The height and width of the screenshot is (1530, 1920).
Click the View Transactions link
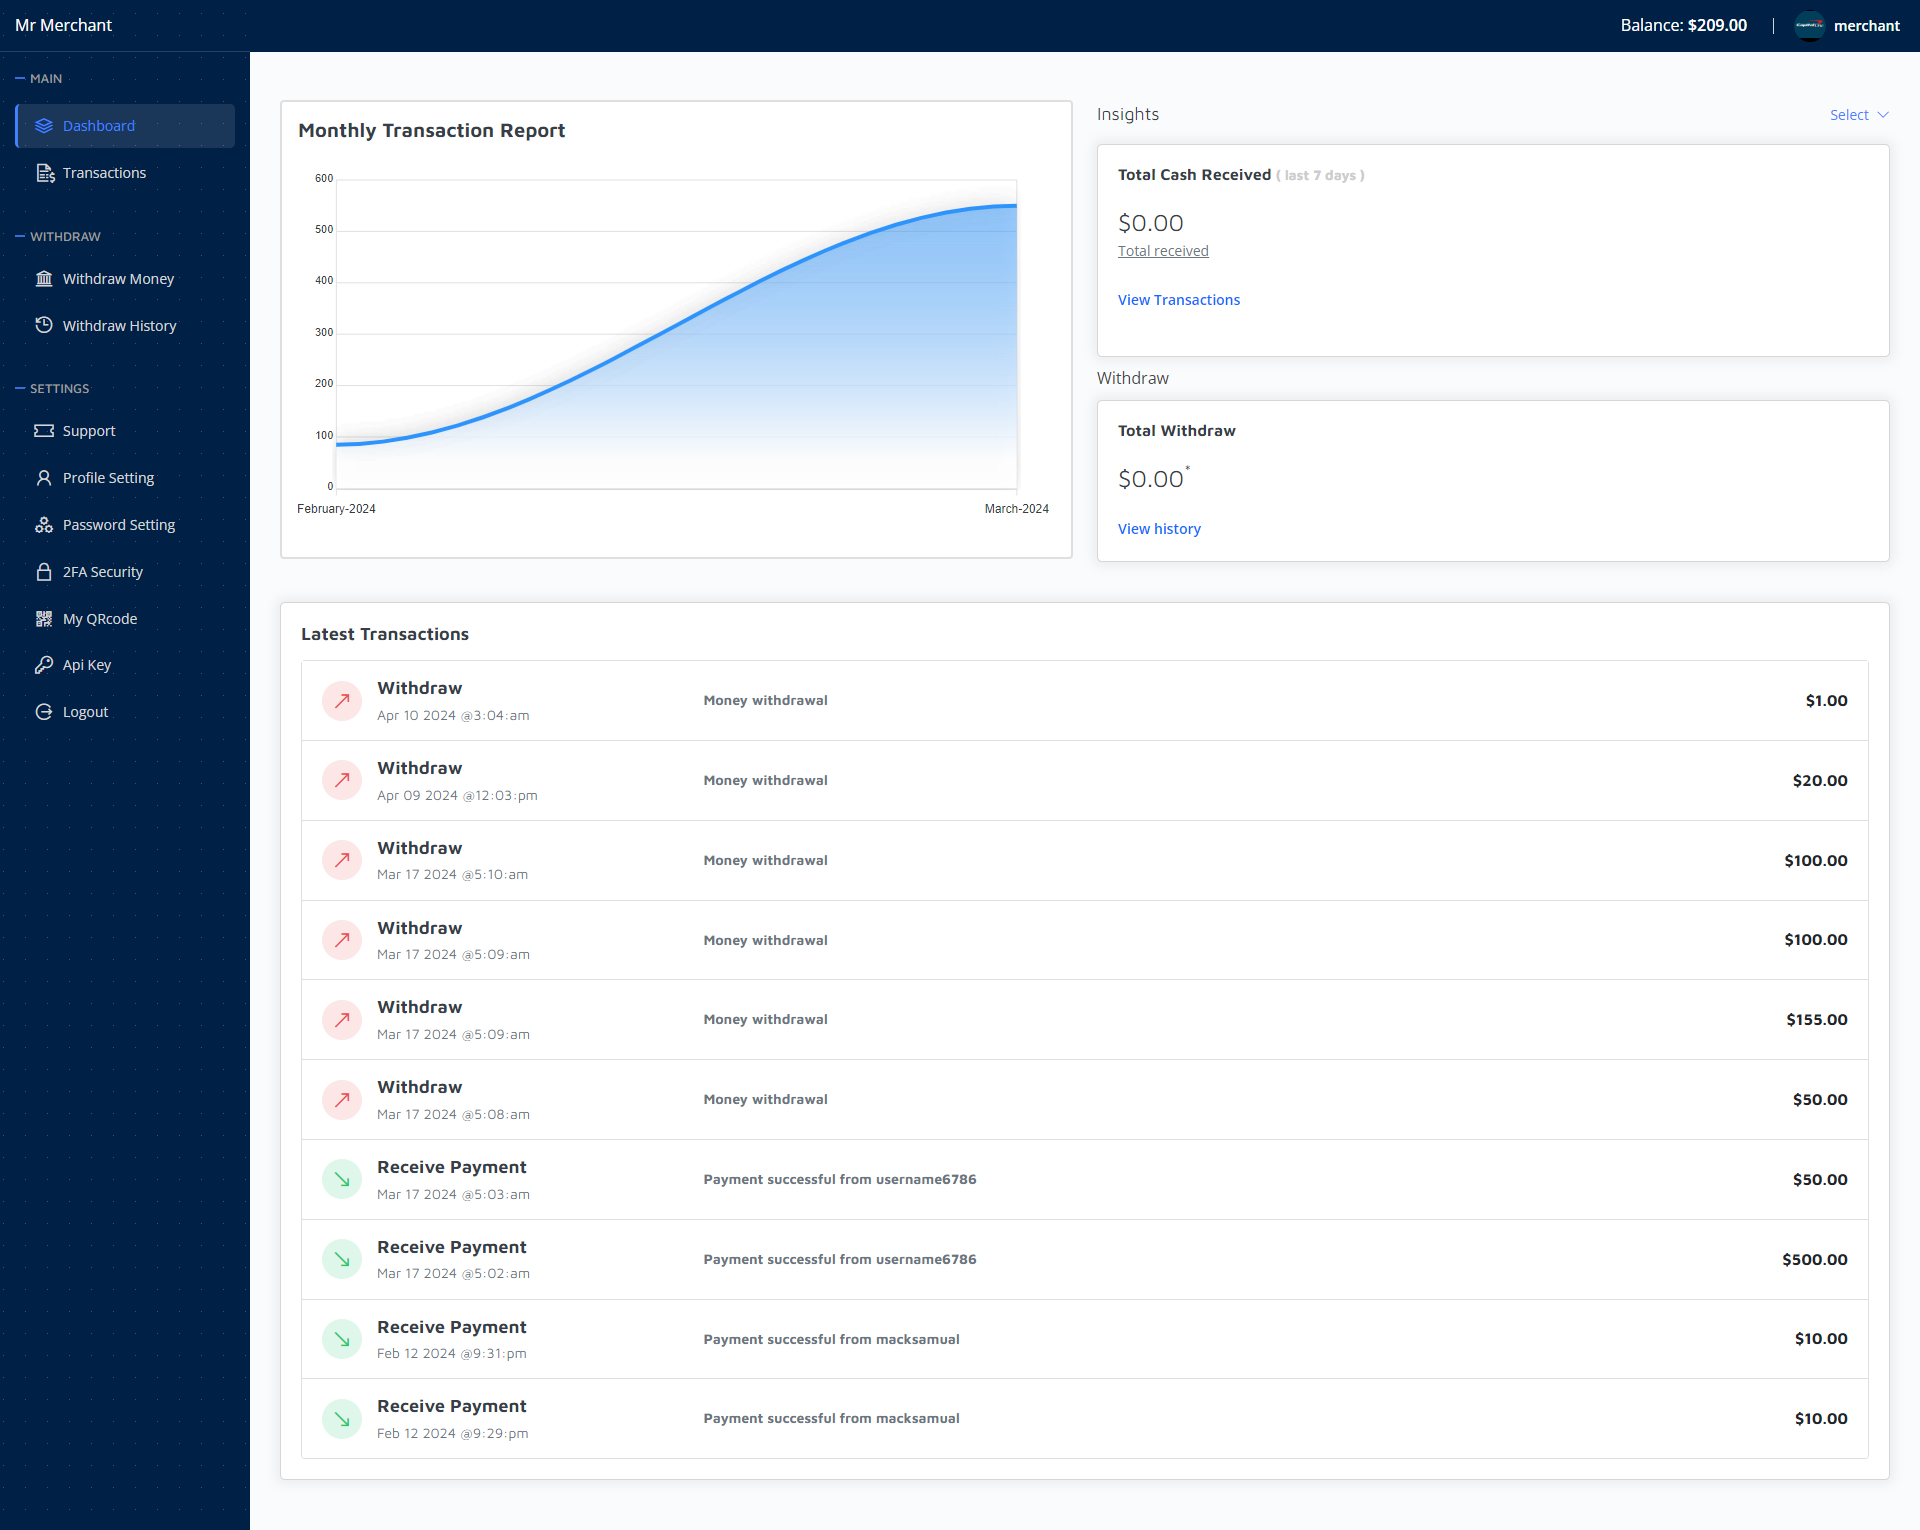point(1178,300)
